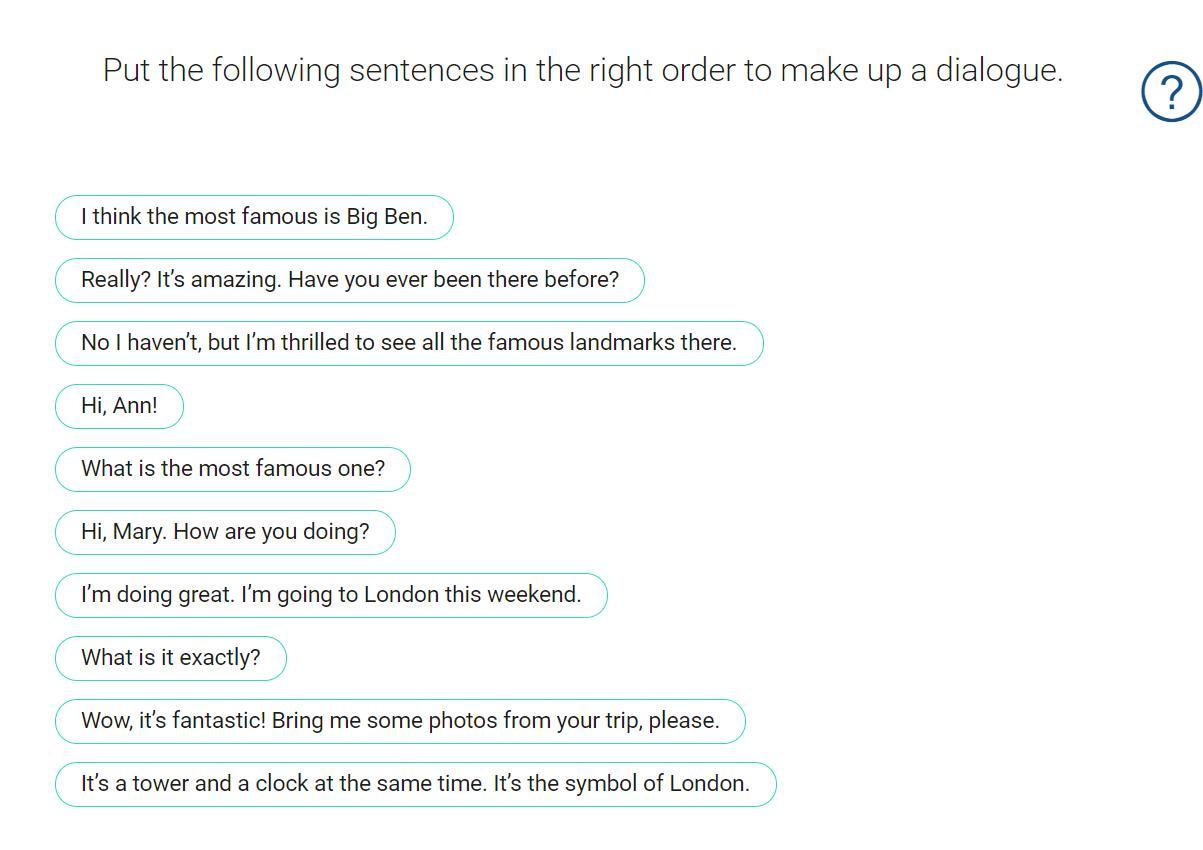Click the 'Hi, Ann!' greeting
This screenshot has height=850, width=1203.
point(119,406)
